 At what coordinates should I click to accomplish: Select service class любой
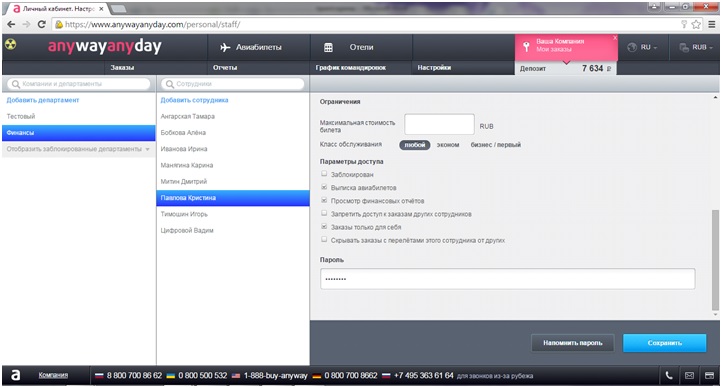pos(414,145)
